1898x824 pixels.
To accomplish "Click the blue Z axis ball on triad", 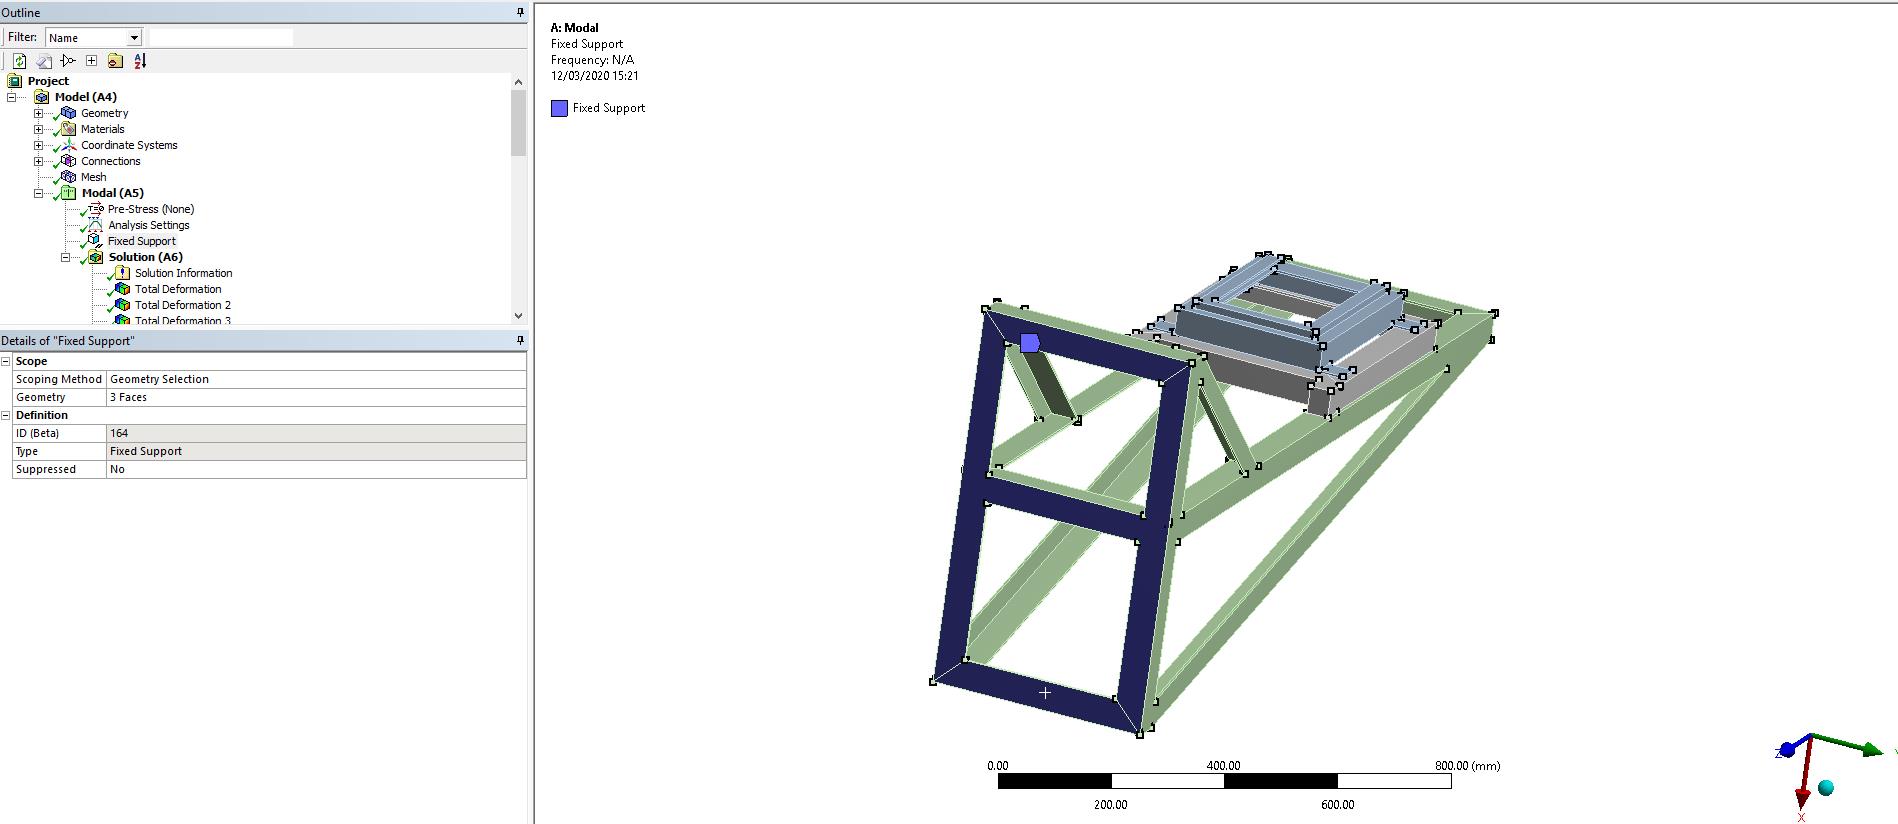I will [x=1787, y=750].
